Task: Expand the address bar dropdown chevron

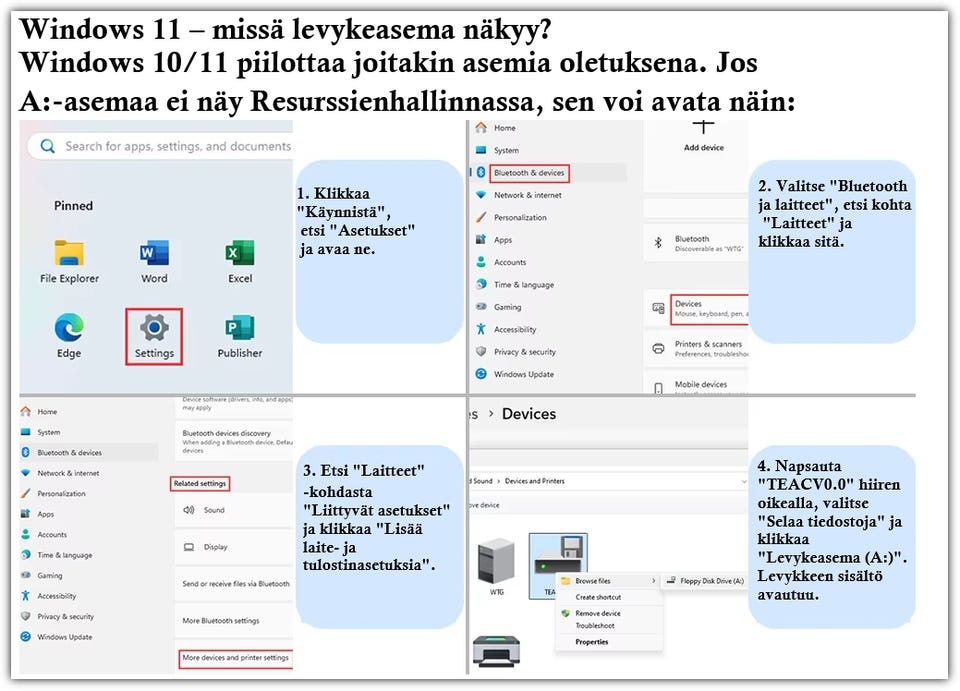Action: click(x=743, y=482)
